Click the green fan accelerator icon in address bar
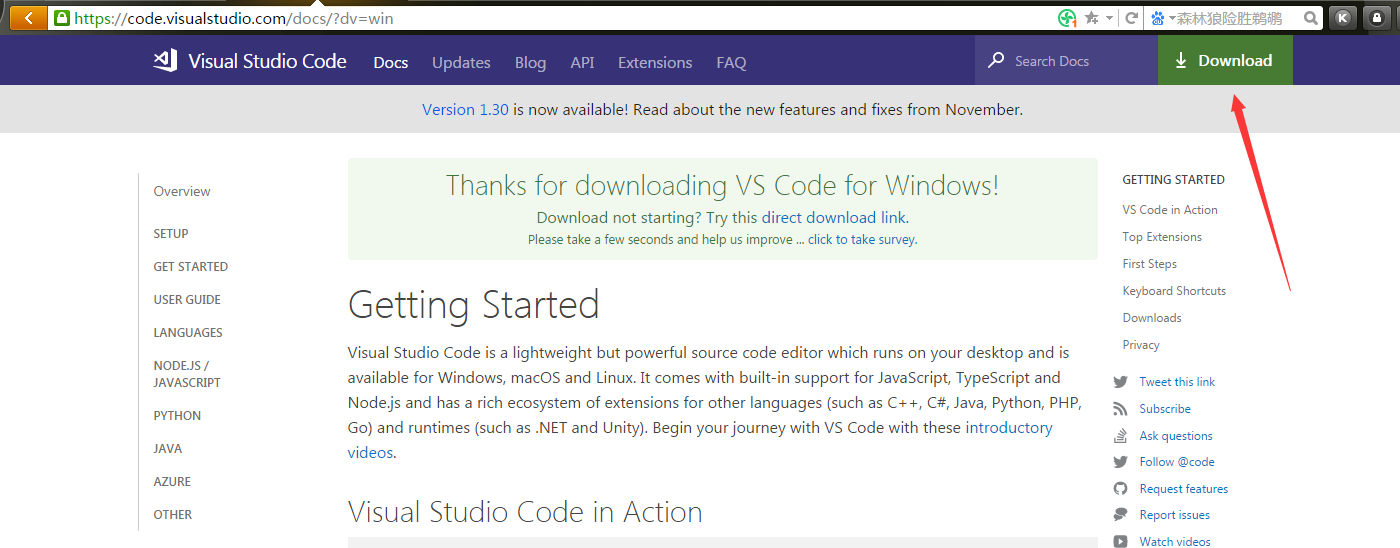 [x=1067, y=18]
